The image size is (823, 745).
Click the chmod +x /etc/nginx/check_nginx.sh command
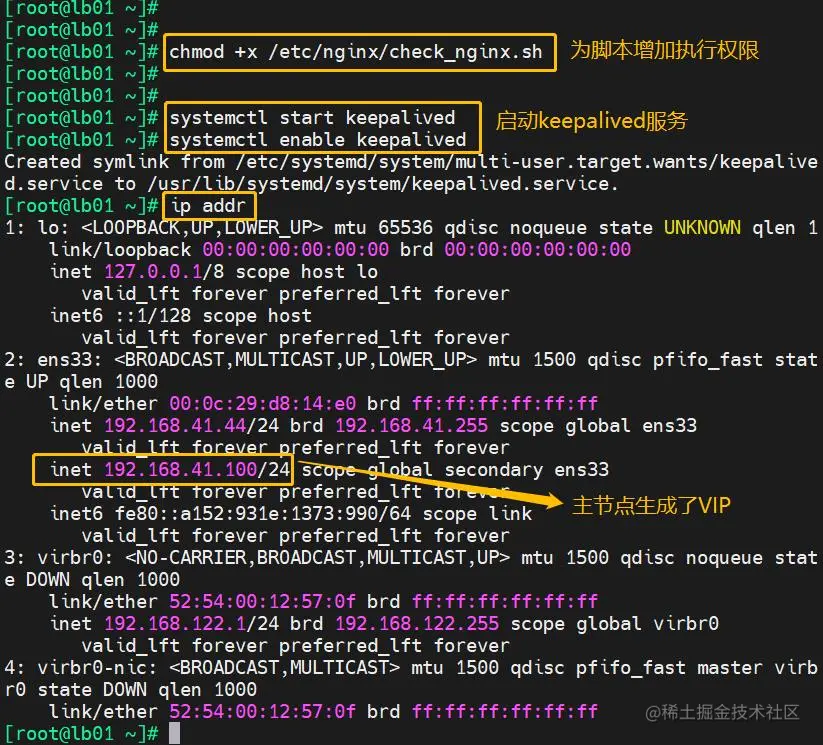click(x=355, y=52)
